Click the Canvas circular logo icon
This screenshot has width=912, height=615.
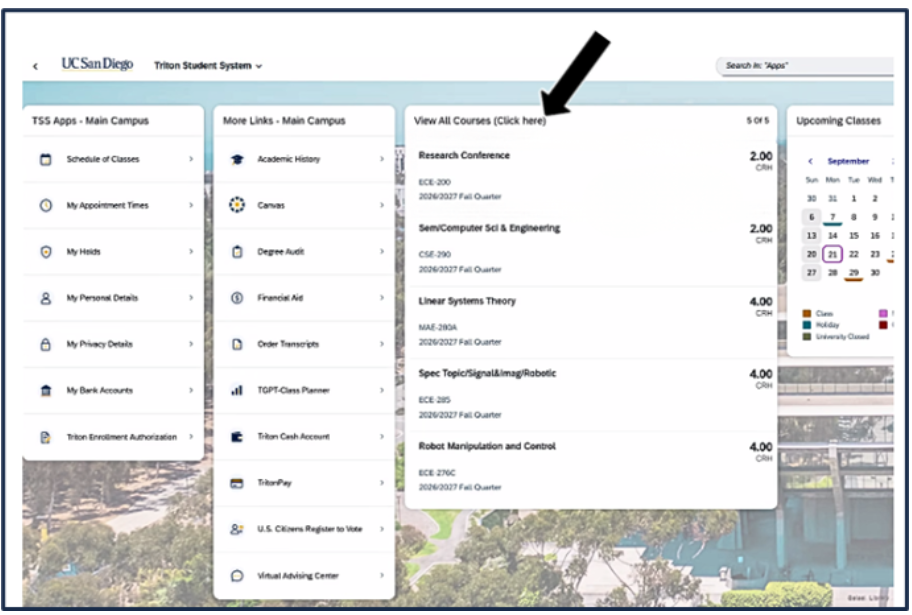(x=237, y=205)
